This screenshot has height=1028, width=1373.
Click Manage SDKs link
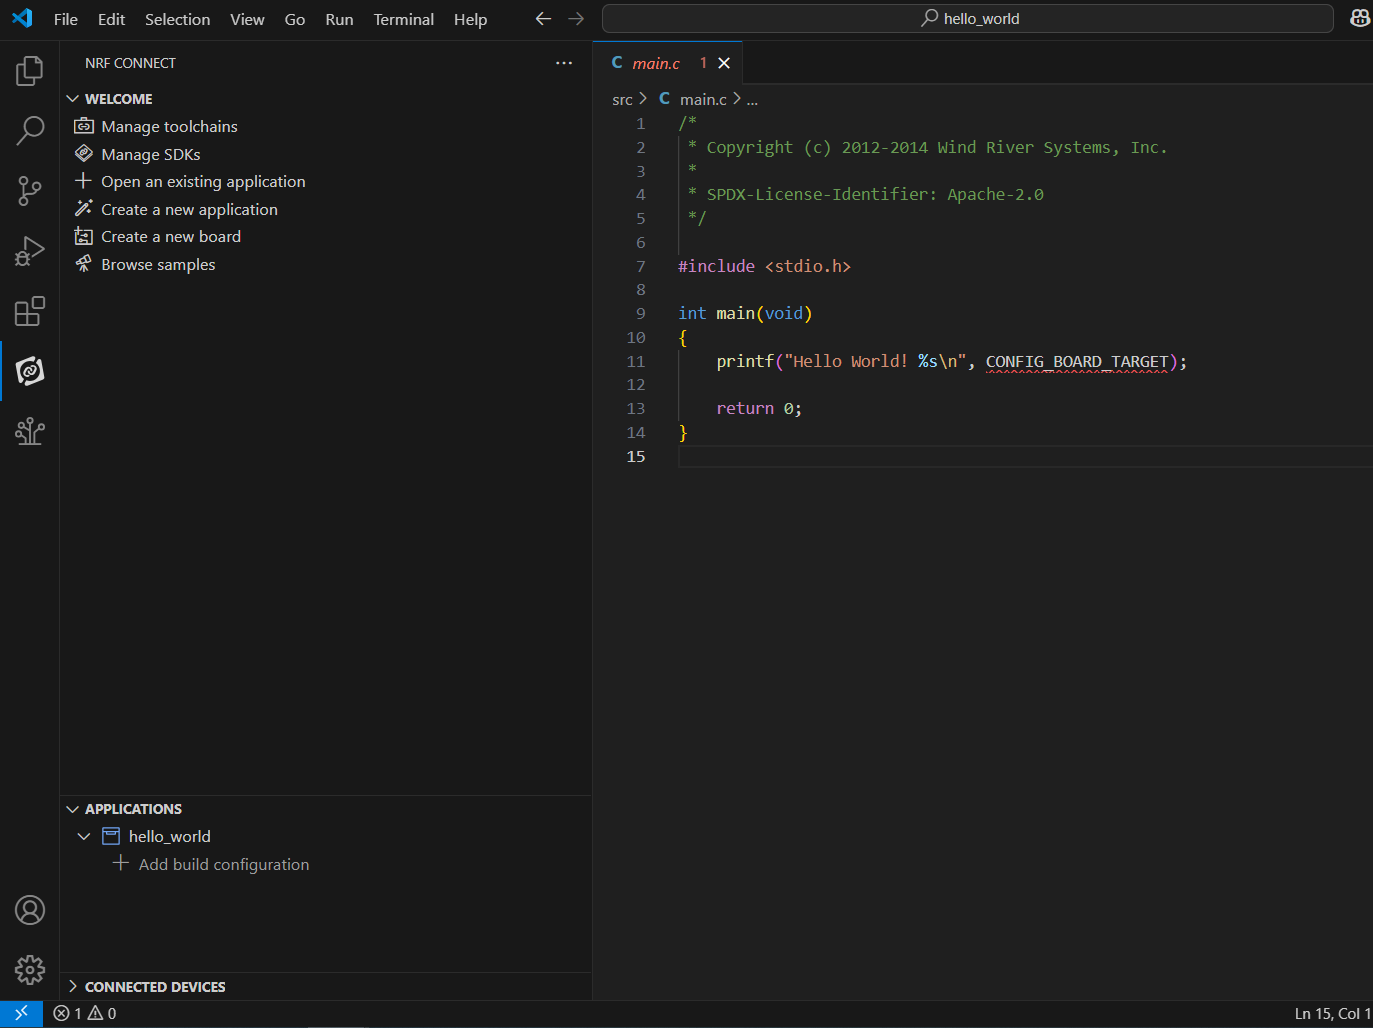(x=151, y=154)
